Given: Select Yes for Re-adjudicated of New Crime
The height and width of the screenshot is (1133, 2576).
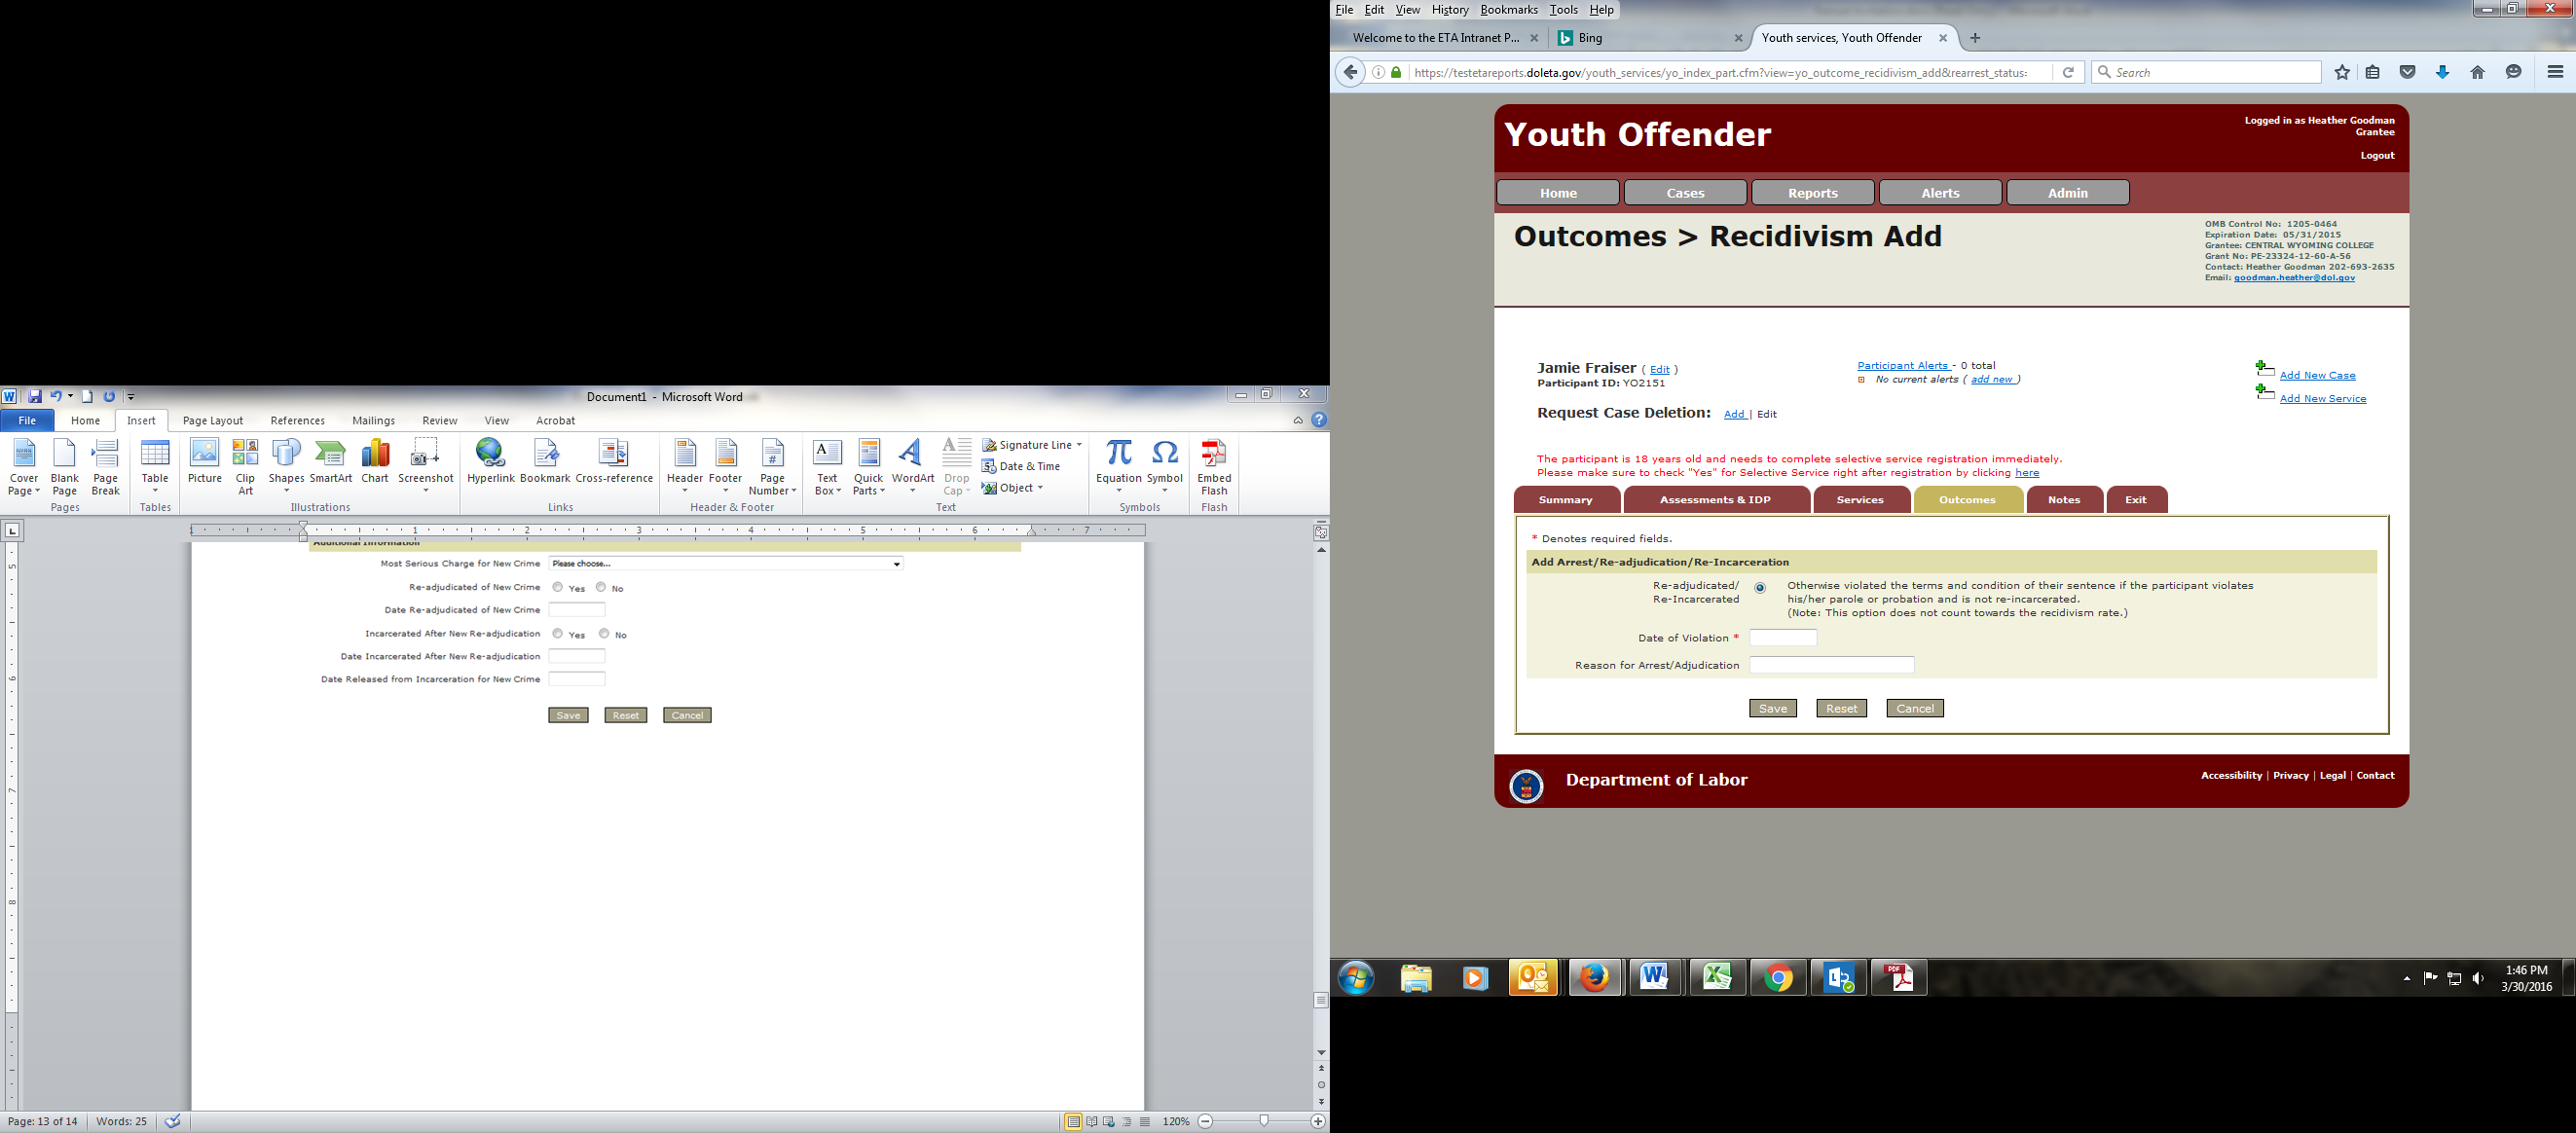Looking at the screenshot, I should tap(558, 587).
